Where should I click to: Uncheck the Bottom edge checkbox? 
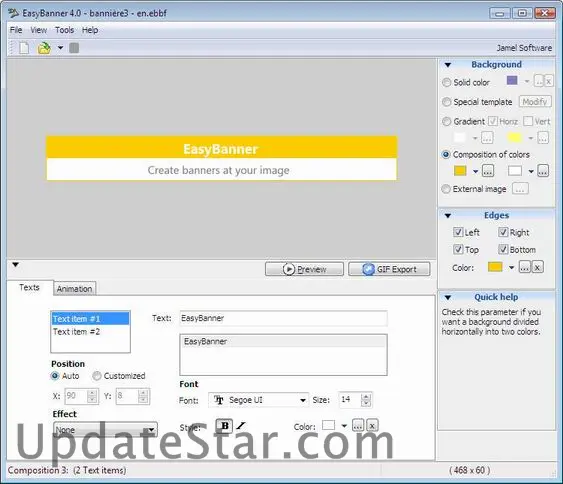[503, 249]
